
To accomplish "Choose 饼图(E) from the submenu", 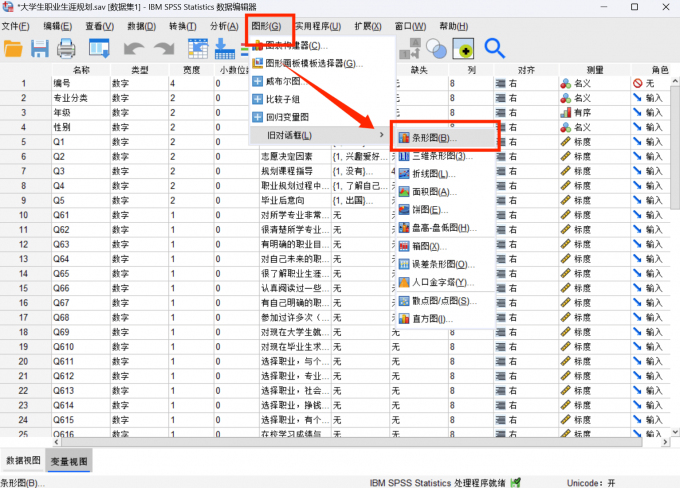I will click(445, 210).
